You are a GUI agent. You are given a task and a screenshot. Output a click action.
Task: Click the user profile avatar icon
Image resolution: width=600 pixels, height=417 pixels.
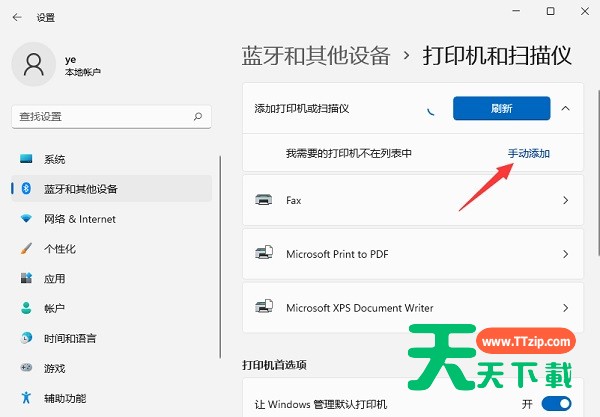[x=34, y=65]
